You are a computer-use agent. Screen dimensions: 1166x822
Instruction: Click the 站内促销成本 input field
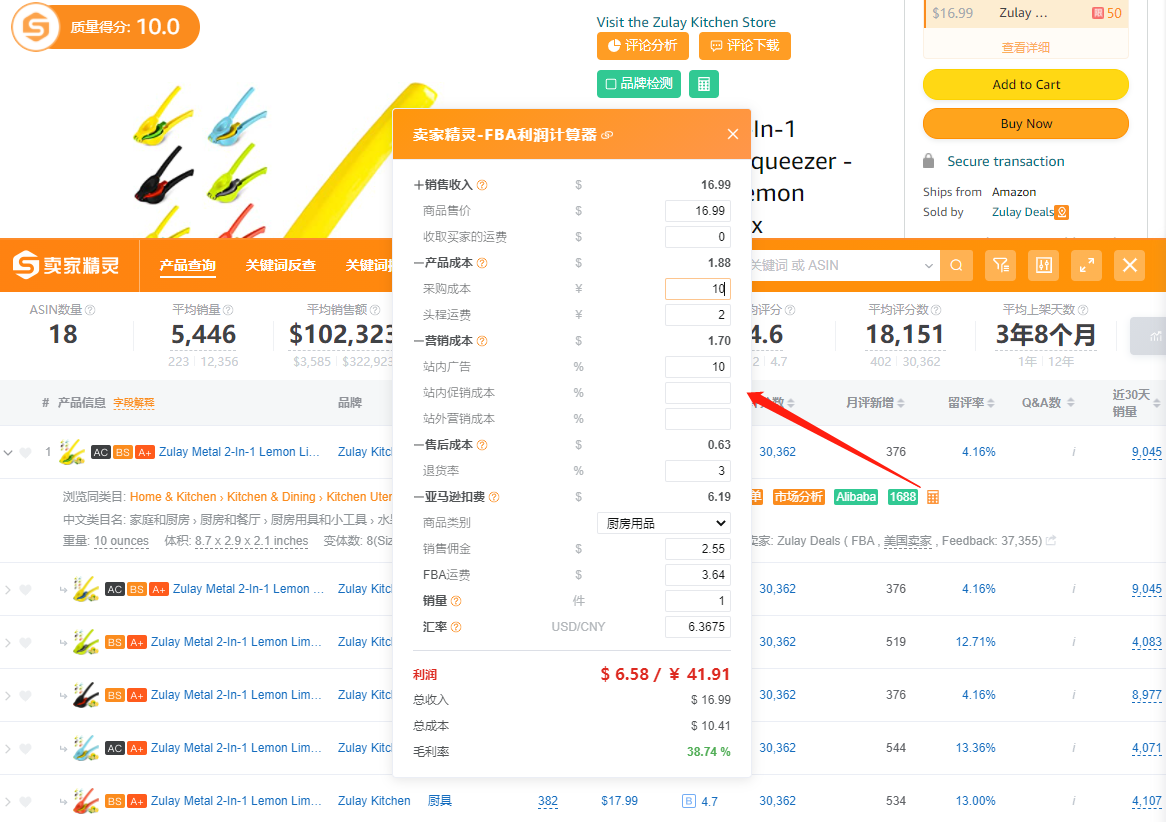(x=697, y=393)
